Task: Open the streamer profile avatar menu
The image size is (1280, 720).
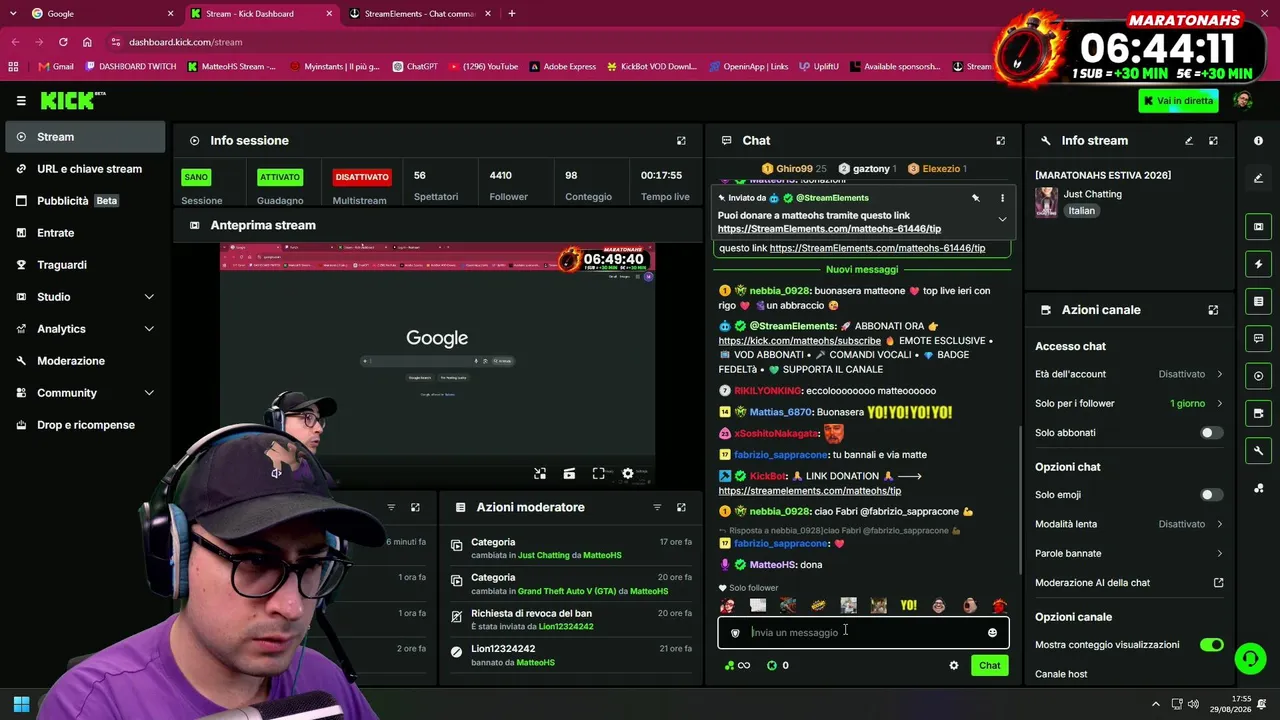Action: [1243, 100]
